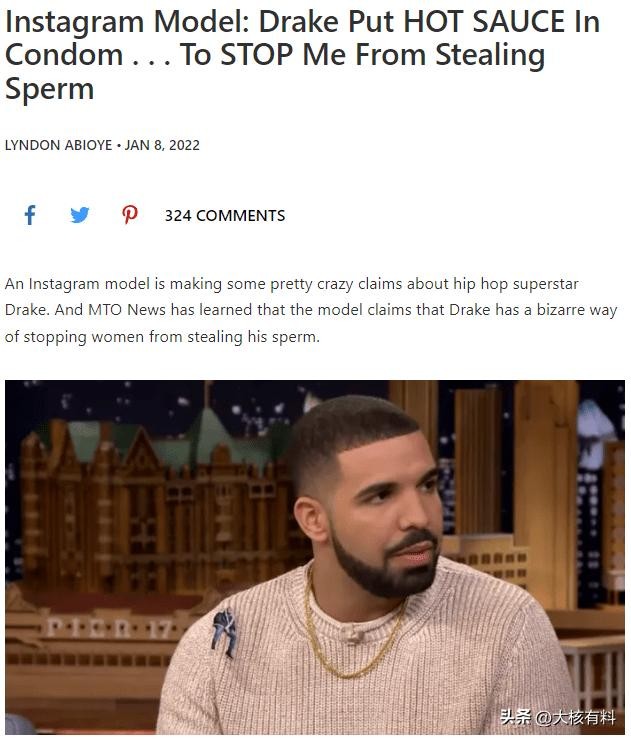Click the gold chain necklace in photo
The width and height of the screenshot is (631, 740).
coord(352,628)
